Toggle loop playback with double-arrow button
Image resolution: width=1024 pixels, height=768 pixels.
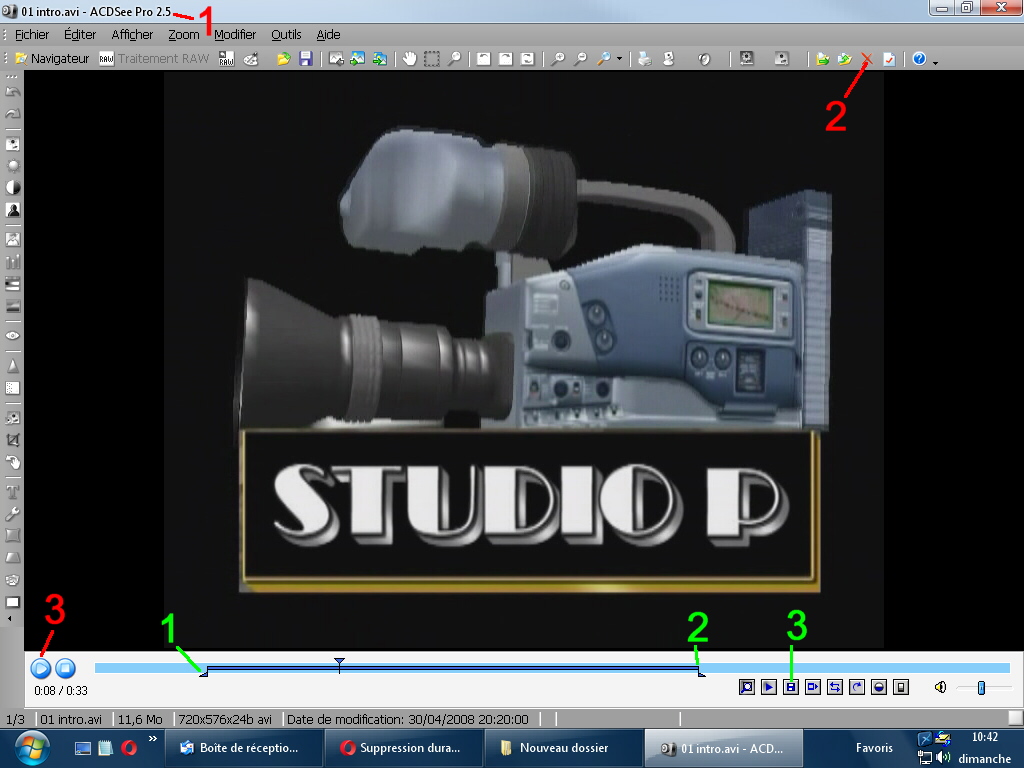(835, 687)
